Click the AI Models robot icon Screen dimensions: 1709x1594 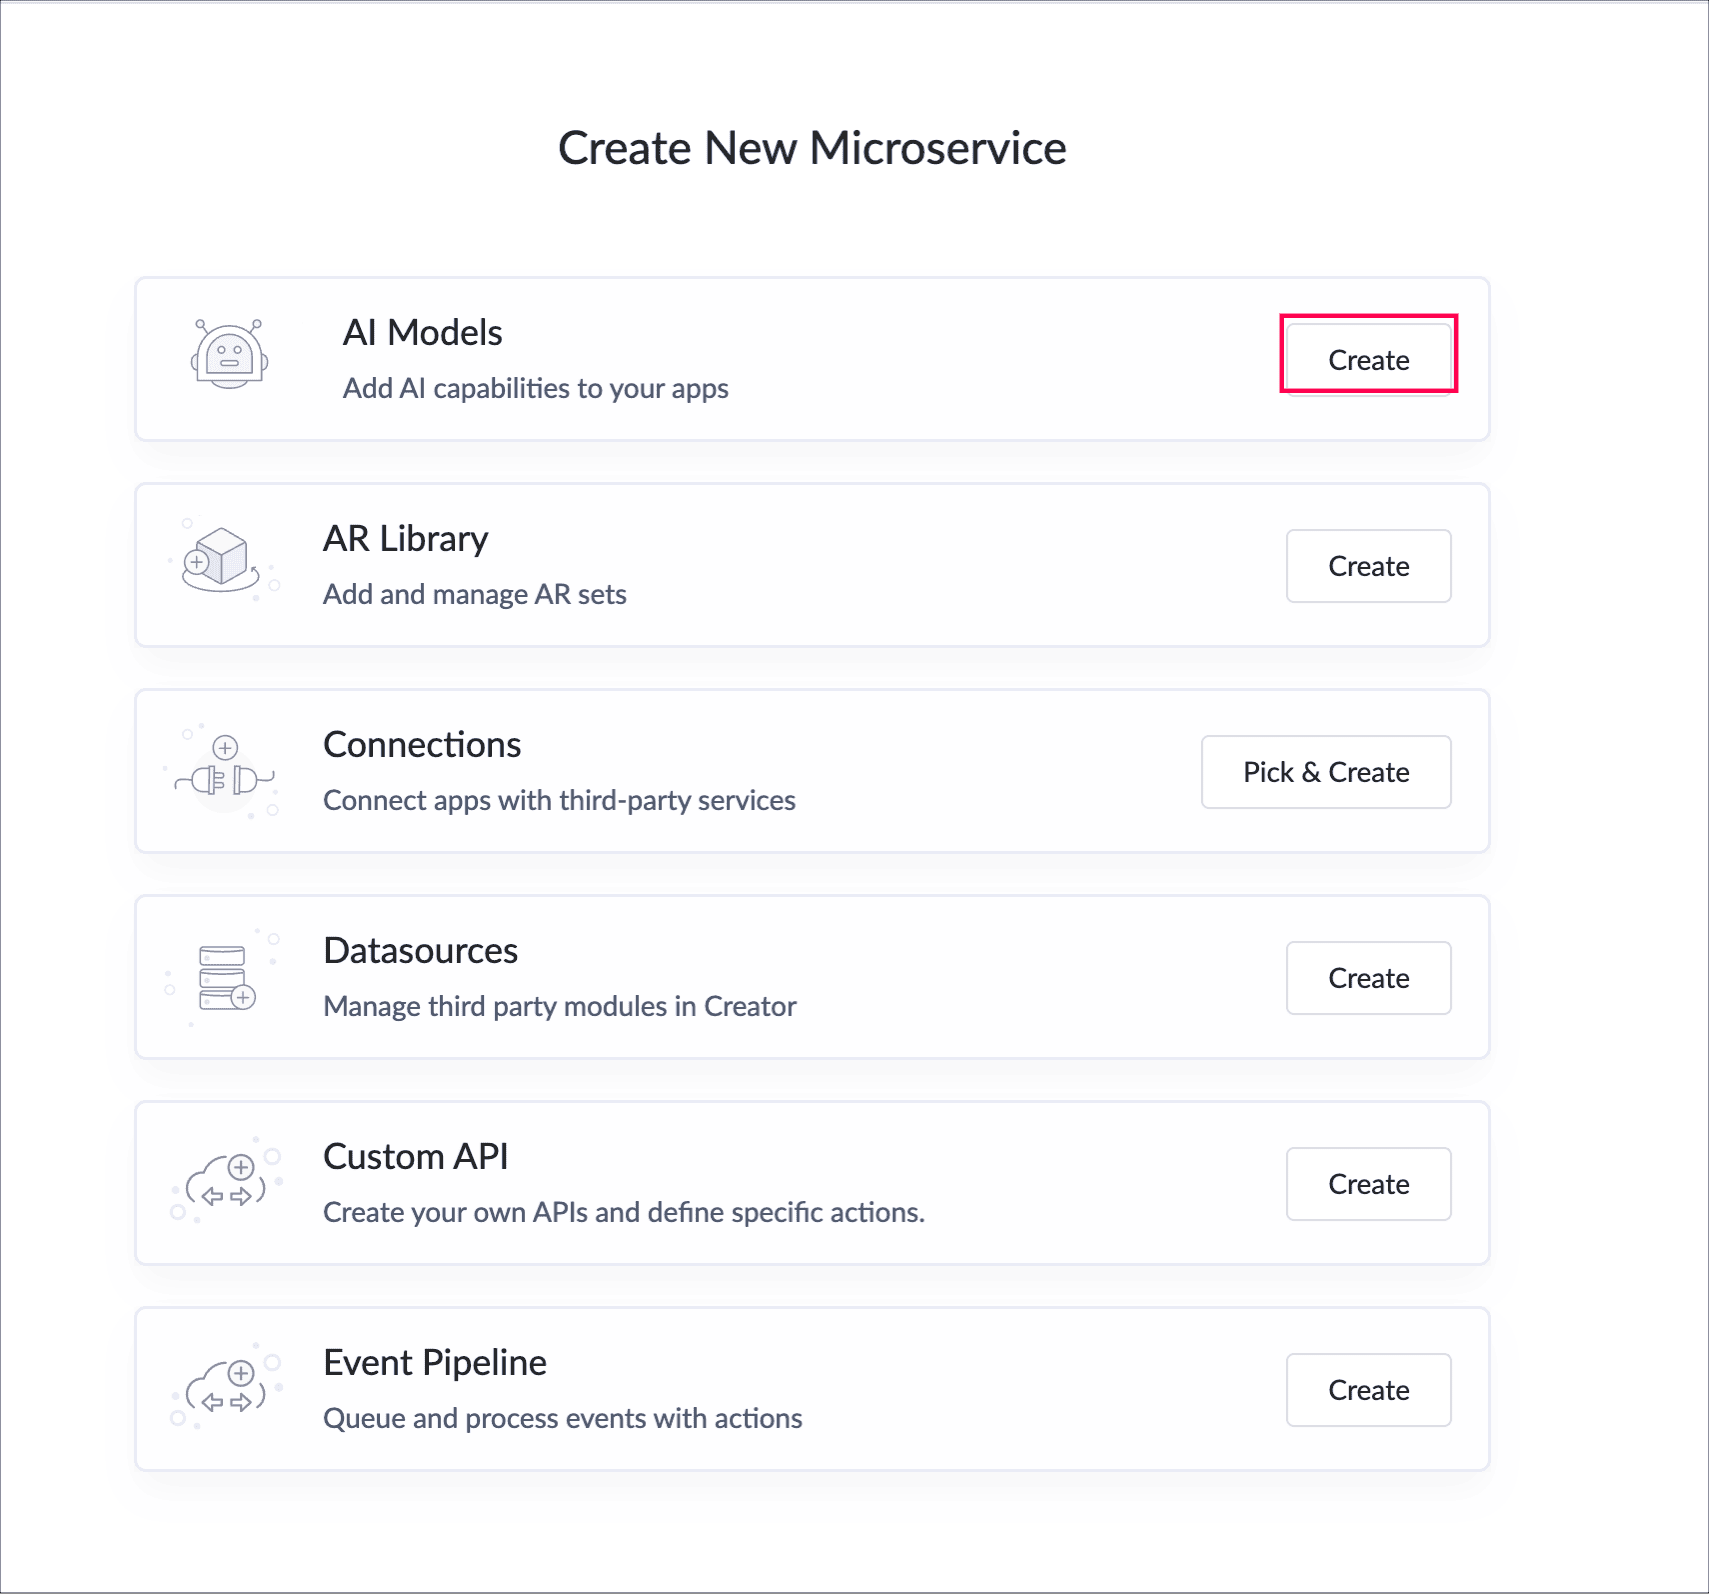click(230, 354)
